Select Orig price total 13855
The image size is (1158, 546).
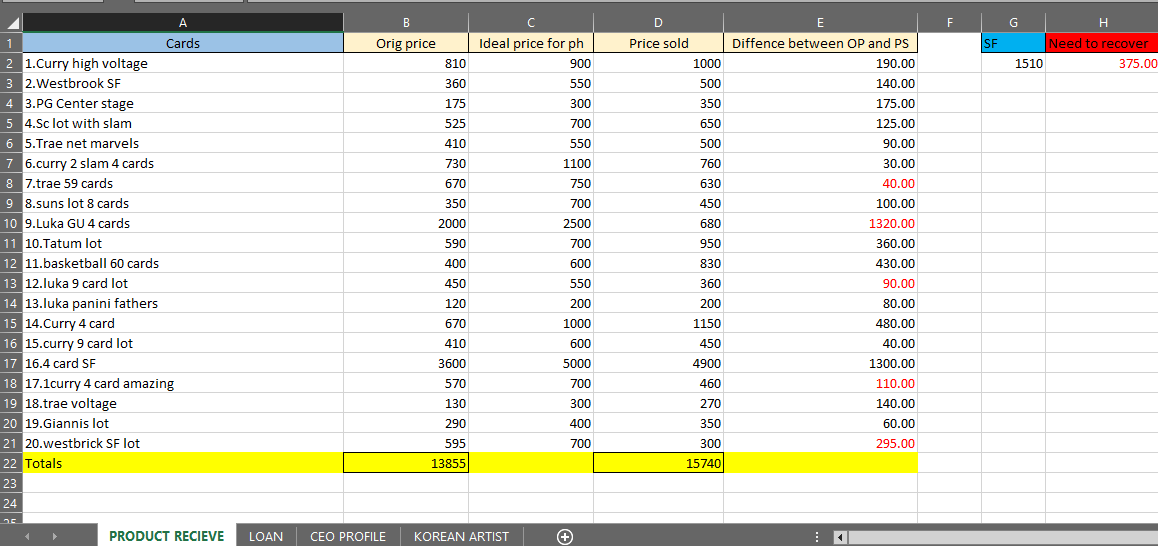pos(406,463)
